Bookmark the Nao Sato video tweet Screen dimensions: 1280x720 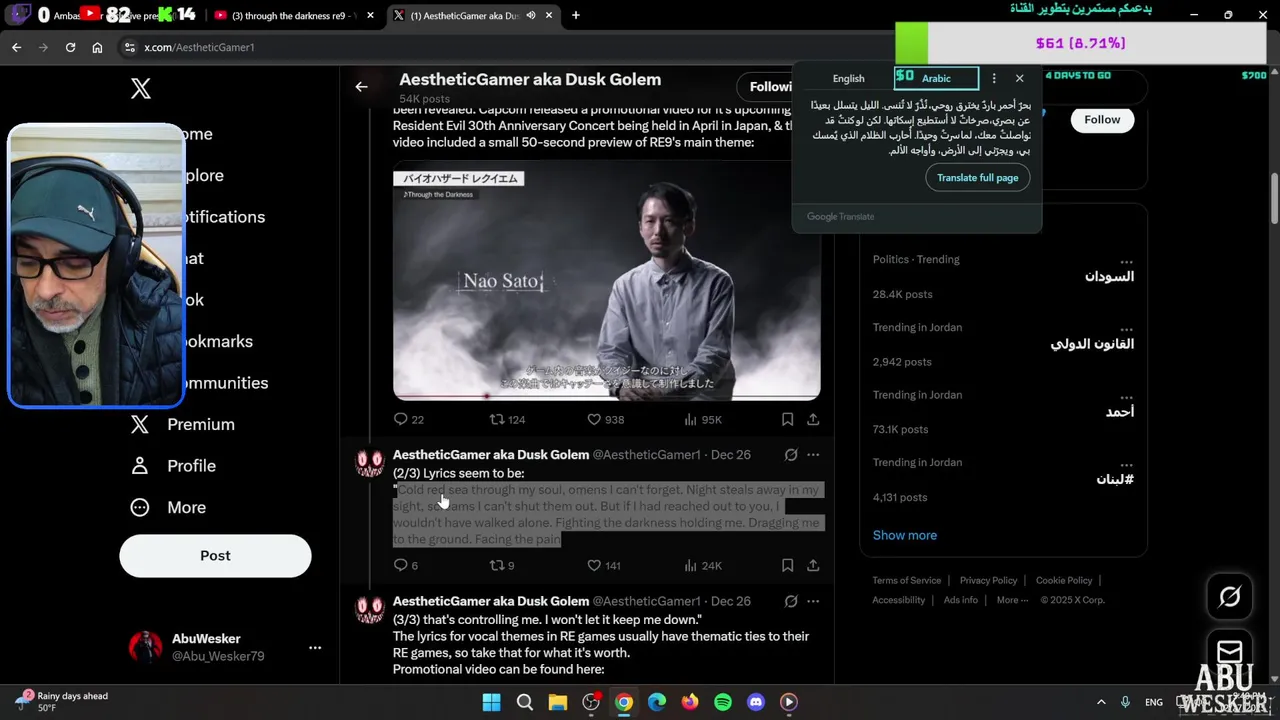point(787,419)
